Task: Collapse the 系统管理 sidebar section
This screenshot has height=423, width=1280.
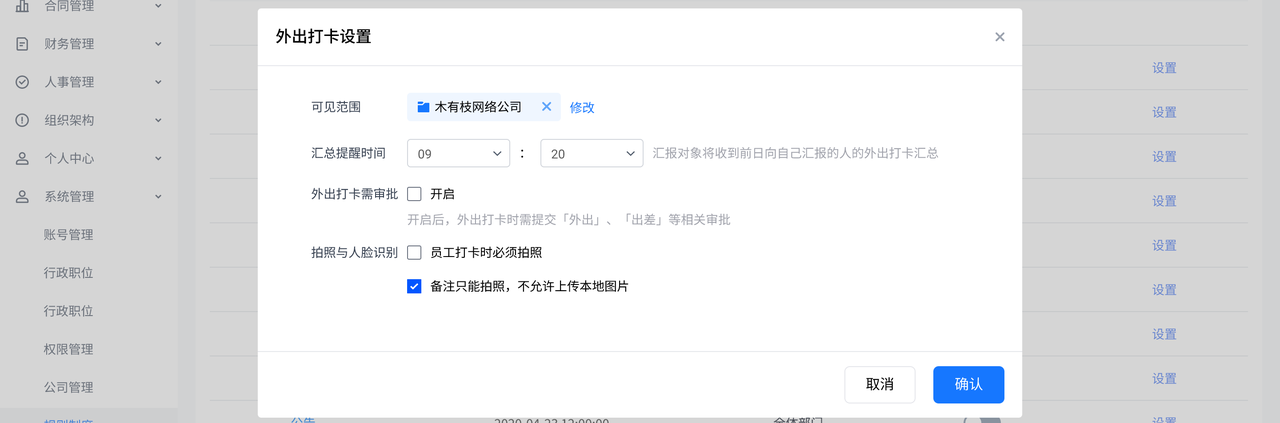Action: point(157,196)
